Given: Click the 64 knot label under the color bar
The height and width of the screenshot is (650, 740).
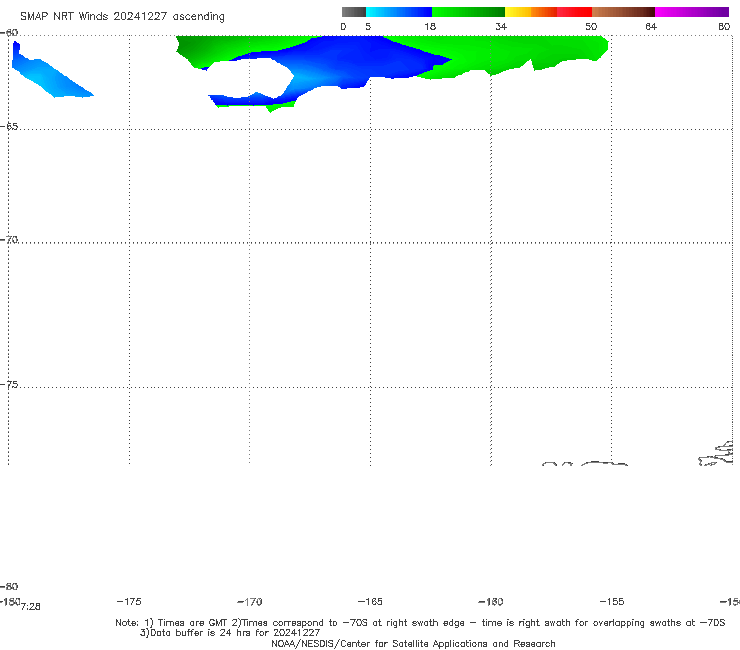Looking at the screenshot, I should click(x=651, y=26).
